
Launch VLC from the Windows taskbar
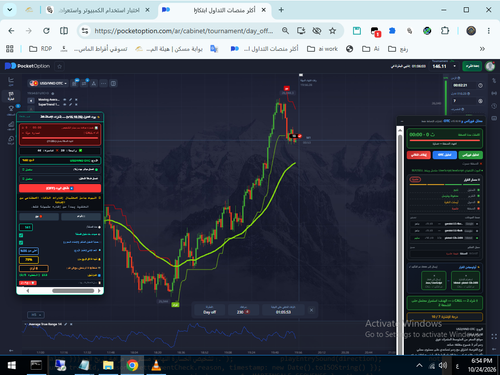pos(156,365)
